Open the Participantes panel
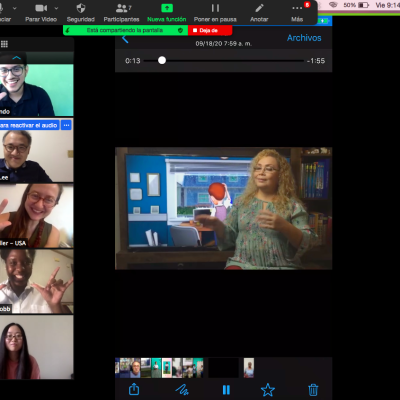This screenshot has height=400, width=400. [x=122, y=13]
